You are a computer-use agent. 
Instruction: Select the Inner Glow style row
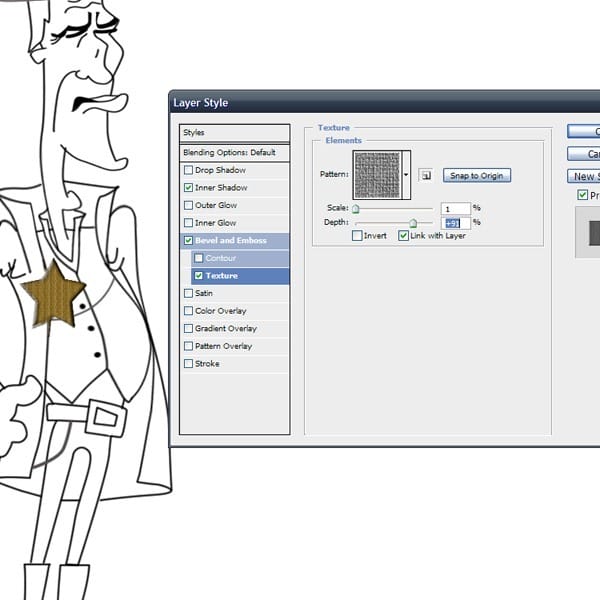click(x=235, y=223)
